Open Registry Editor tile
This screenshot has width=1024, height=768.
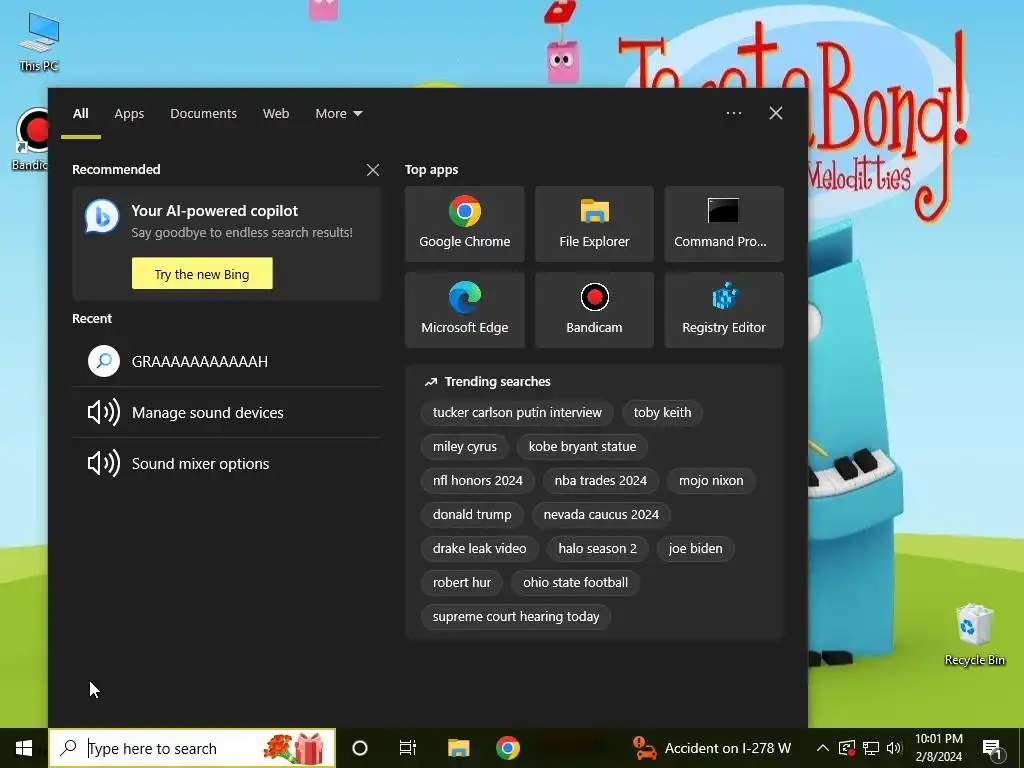pyautogui.click(x=724, y=310)
